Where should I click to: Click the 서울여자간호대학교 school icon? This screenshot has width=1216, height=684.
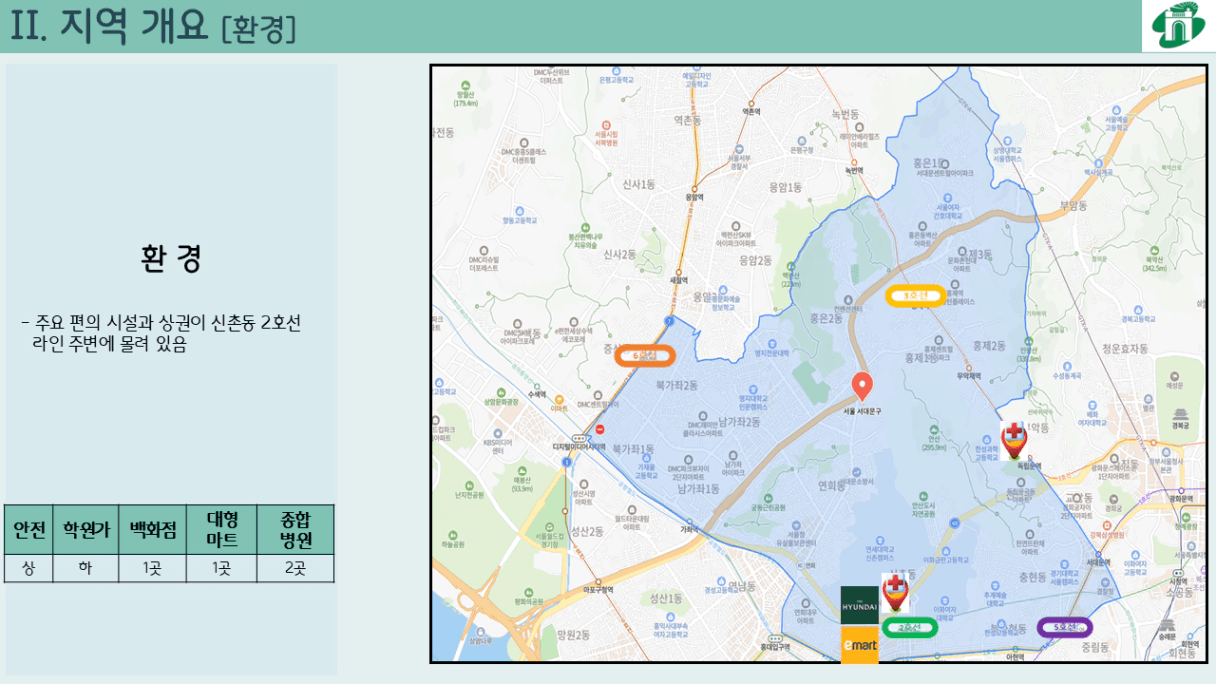pyautogui.click(x=948, y=198)
